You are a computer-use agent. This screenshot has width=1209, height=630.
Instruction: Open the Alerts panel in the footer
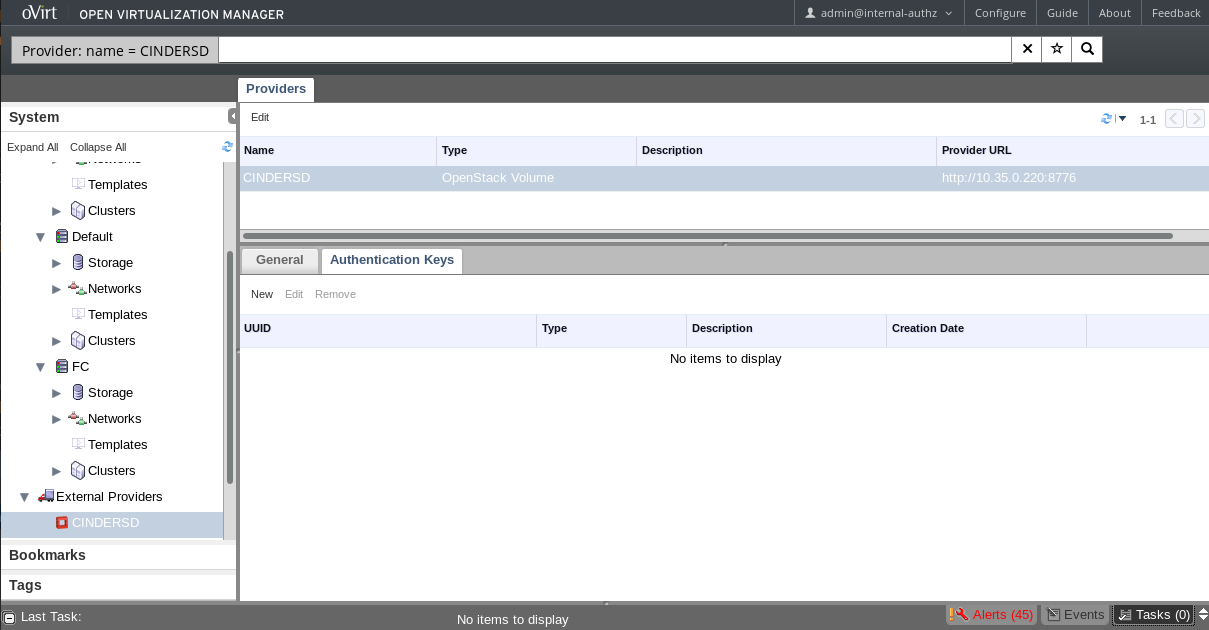[992, 615]
